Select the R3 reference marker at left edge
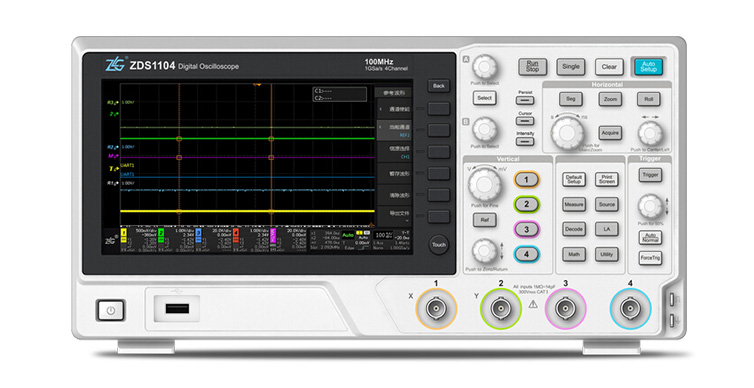 113,103
